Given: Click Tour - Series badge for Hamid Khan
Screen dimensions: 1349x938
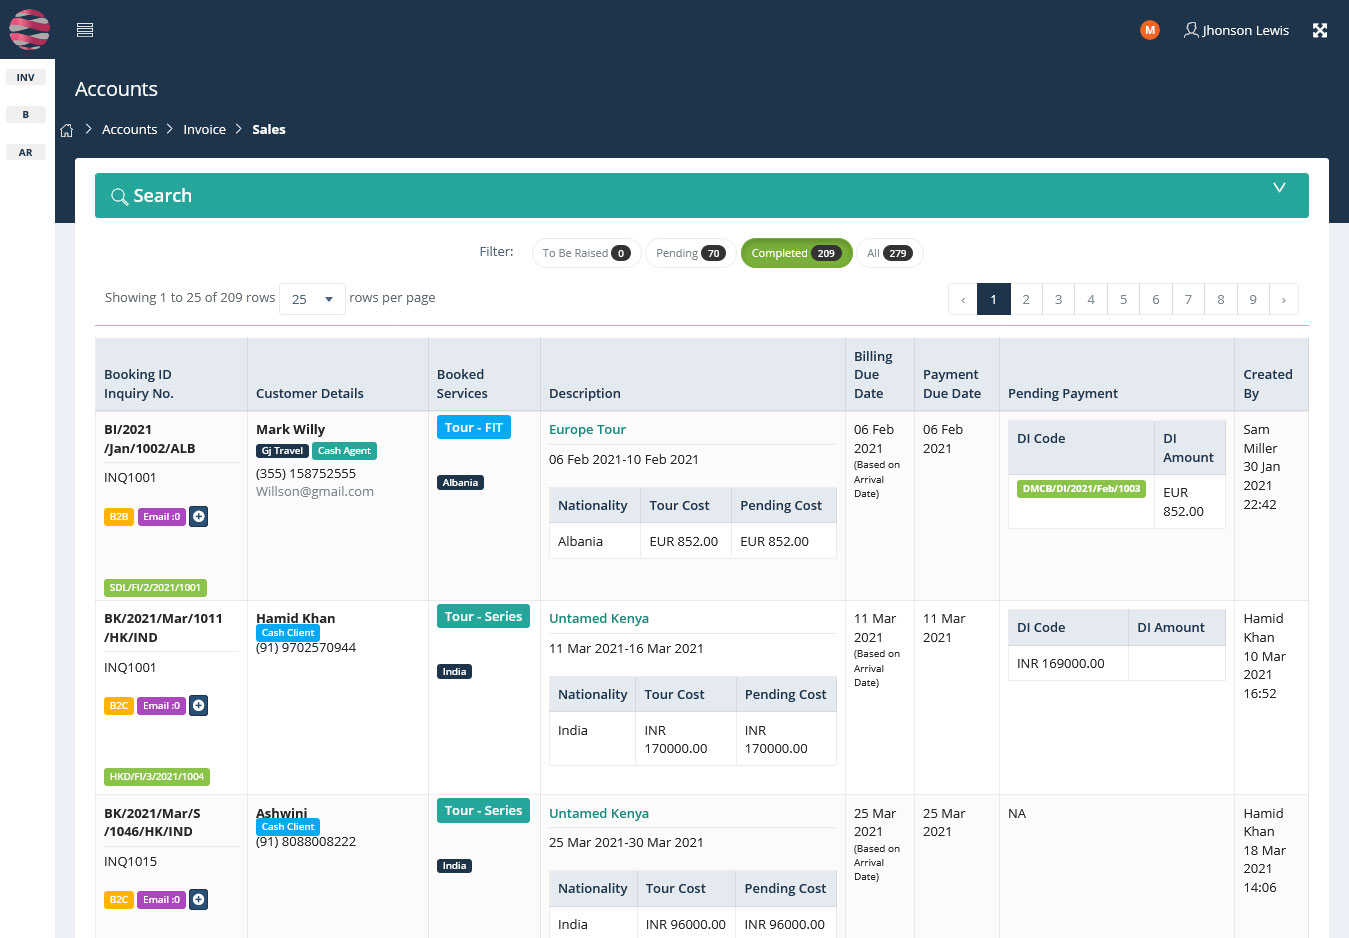Looking at the screenshot, I should (483, 617).
